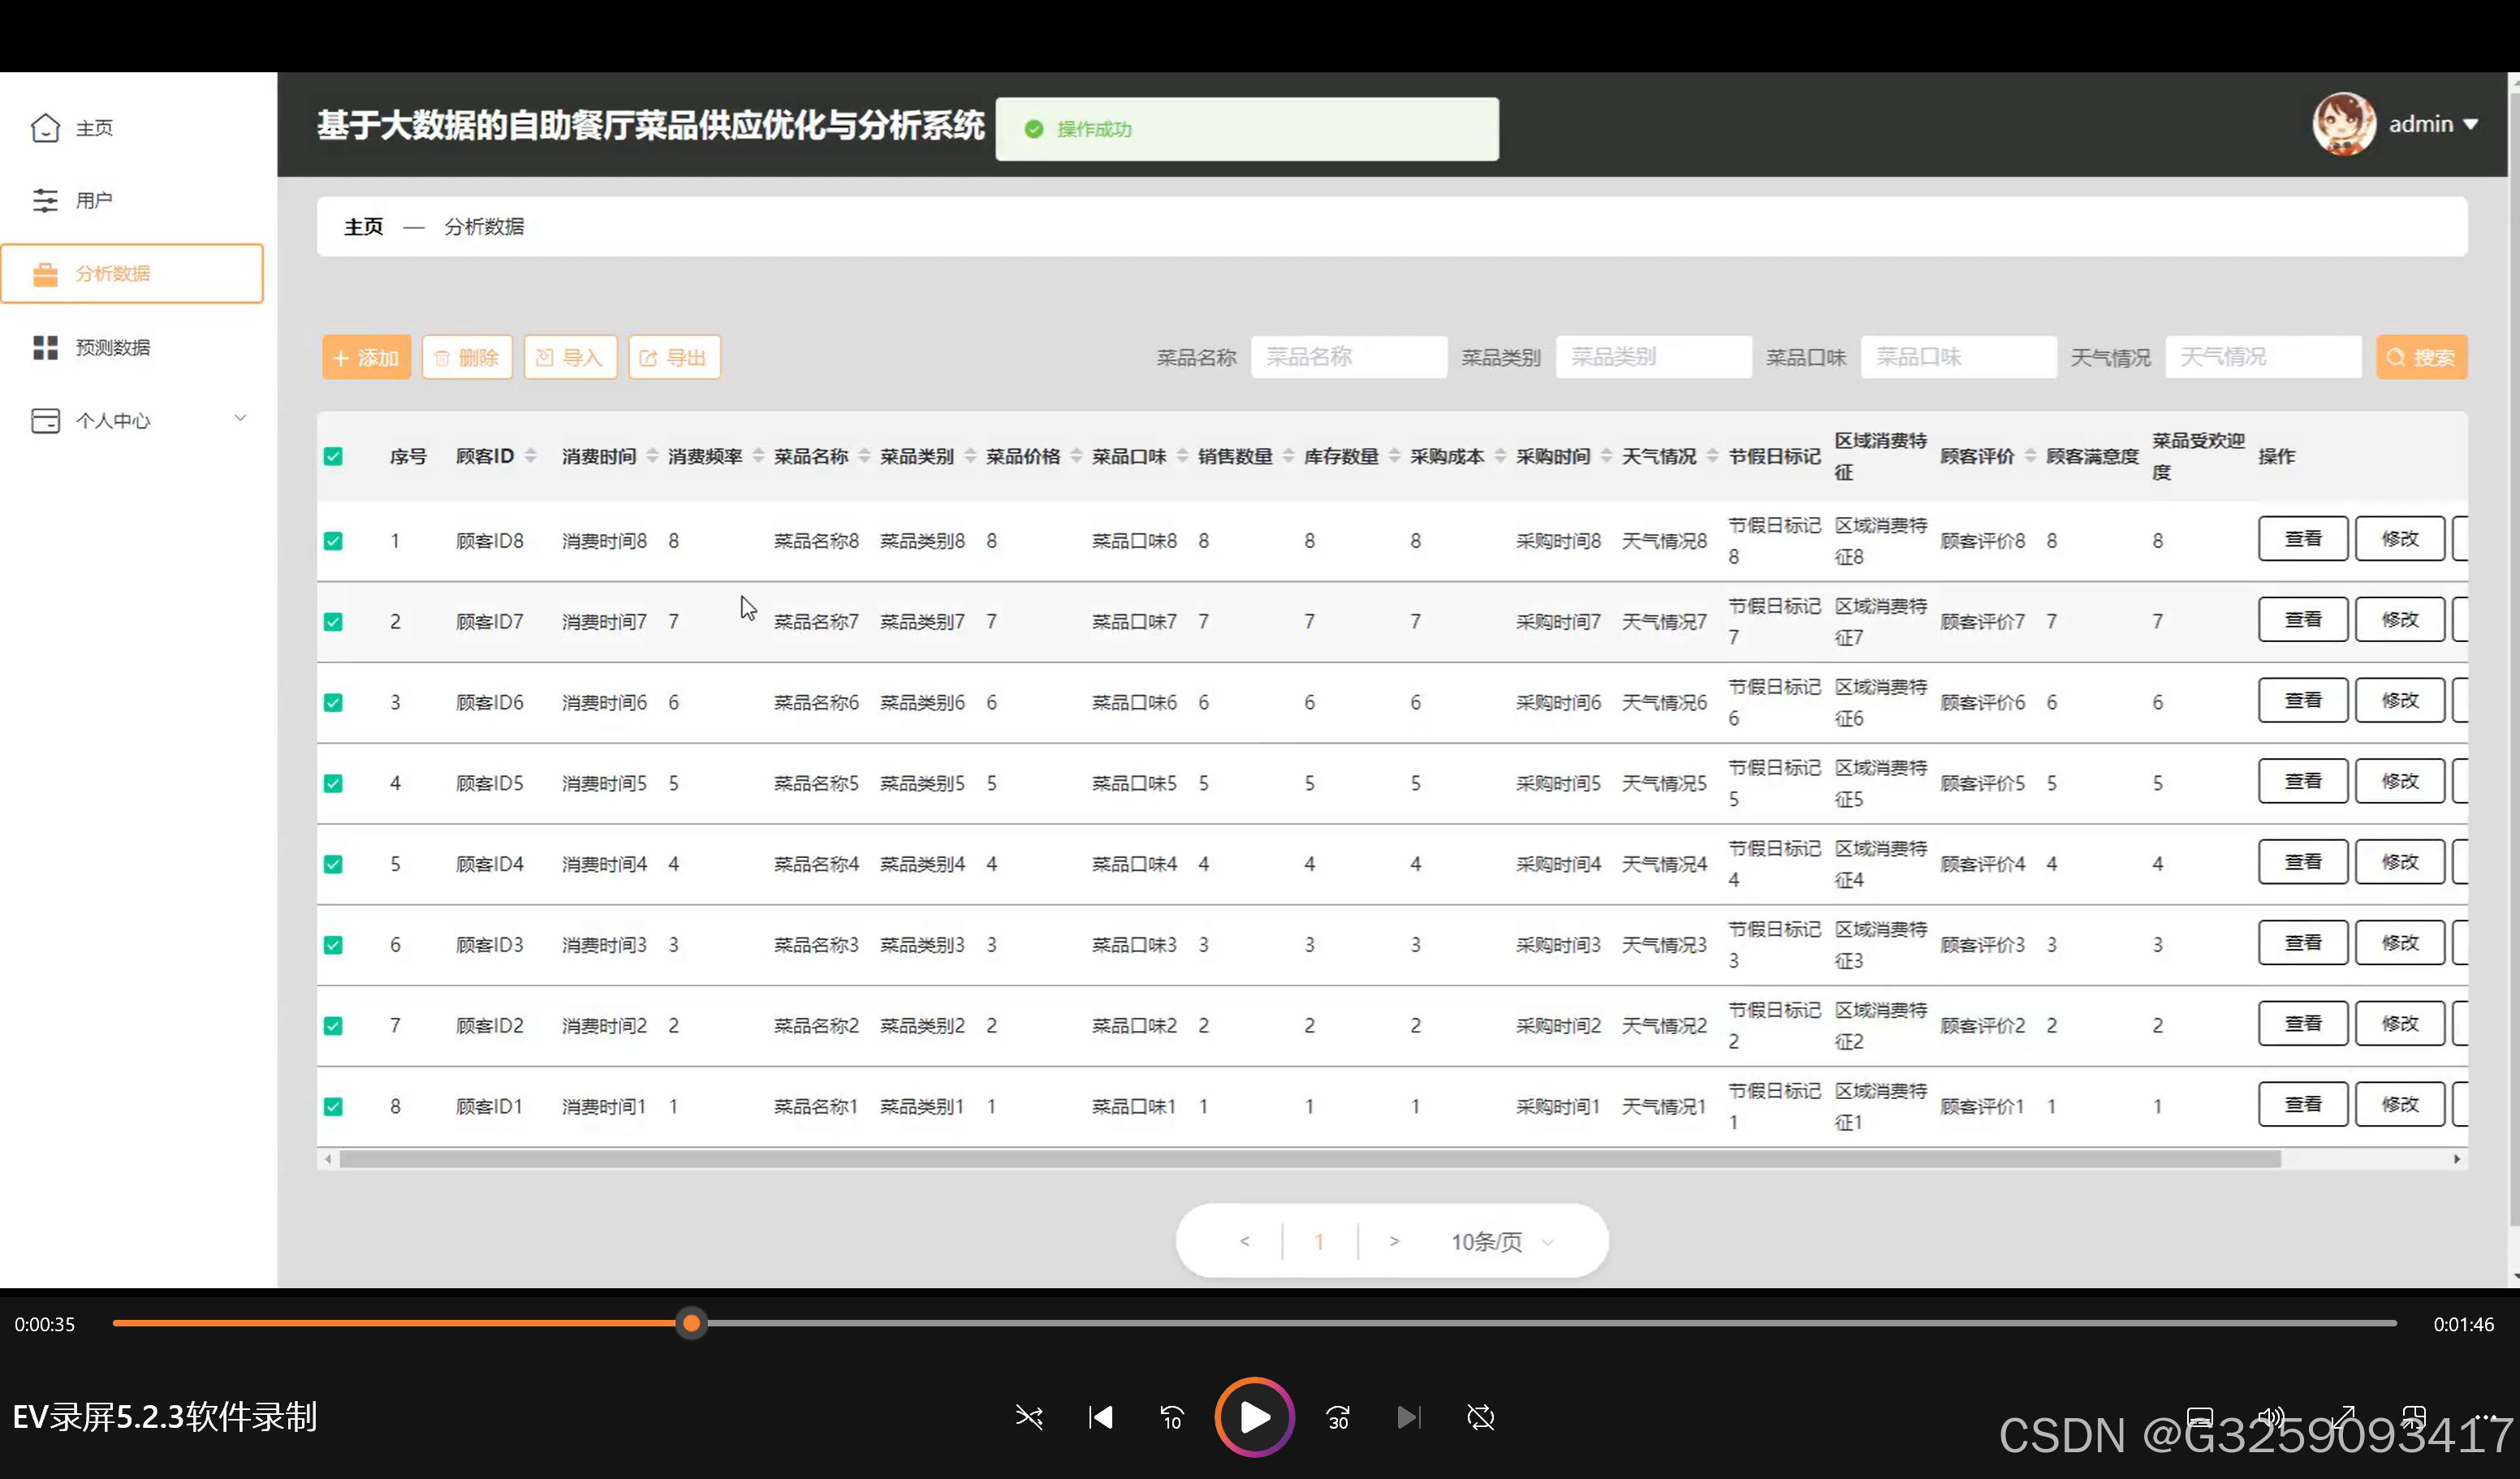This screenshot has width=2520, height=1479.
Task: Uncheck the select-all header checkbox
Action: pos(333,457)
